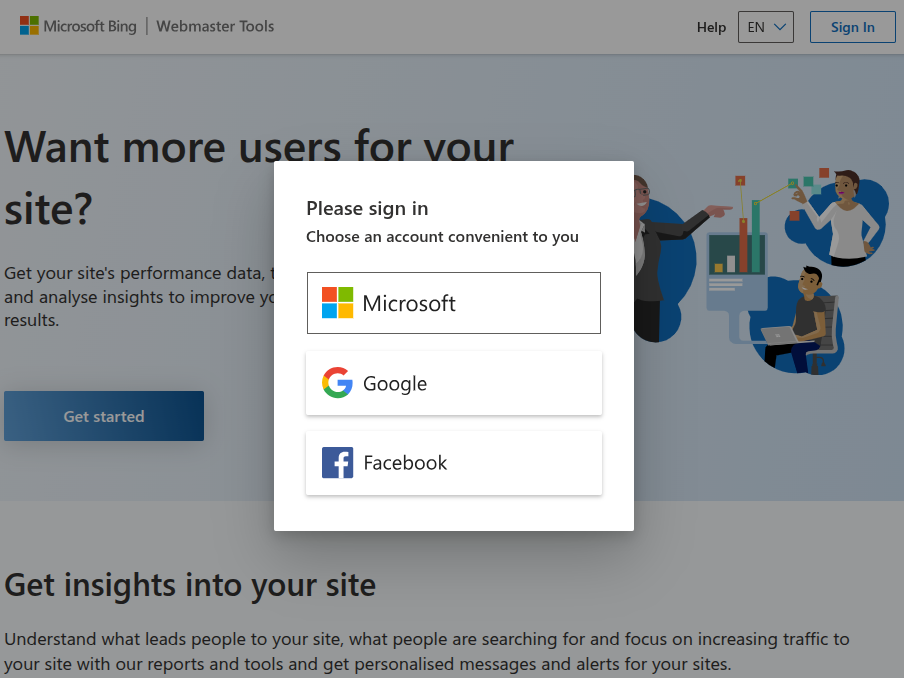904x678 pixels.
Task: Open the EN language dropdown
Action: pos(765,27)
